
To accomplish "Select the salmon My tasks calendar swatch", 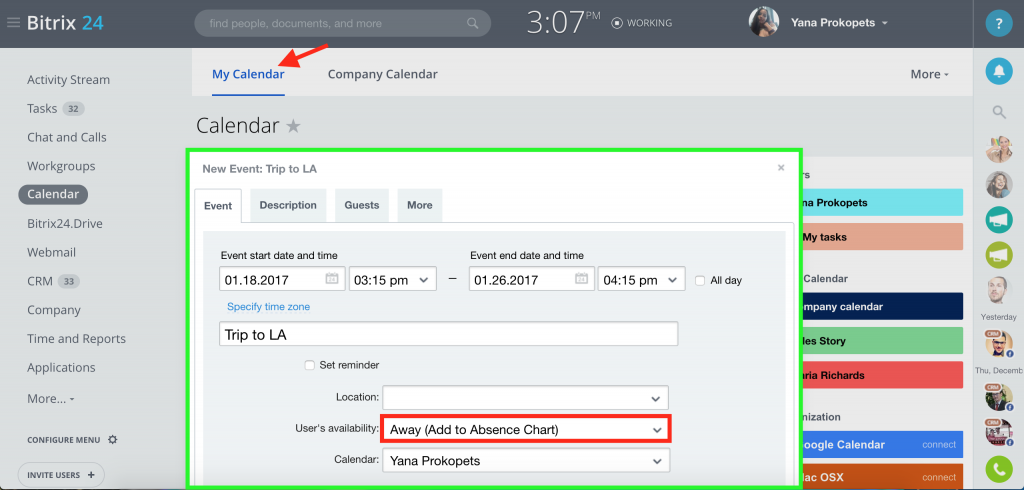I will (882, 237).
